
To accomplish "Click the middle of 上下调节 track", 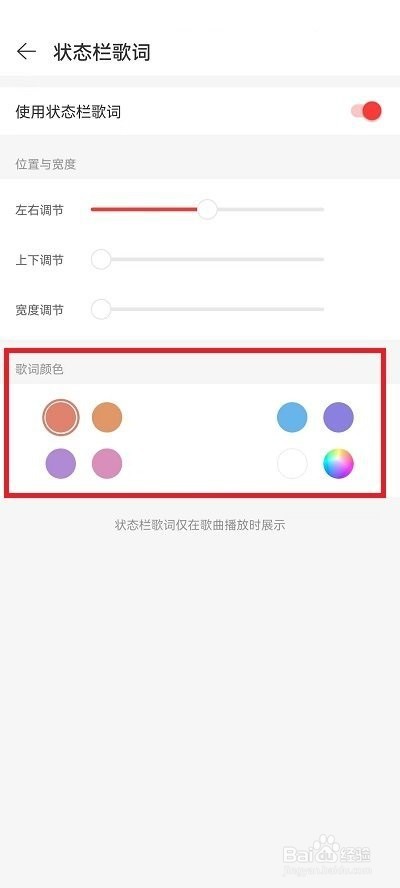I will tap(207, 259).
